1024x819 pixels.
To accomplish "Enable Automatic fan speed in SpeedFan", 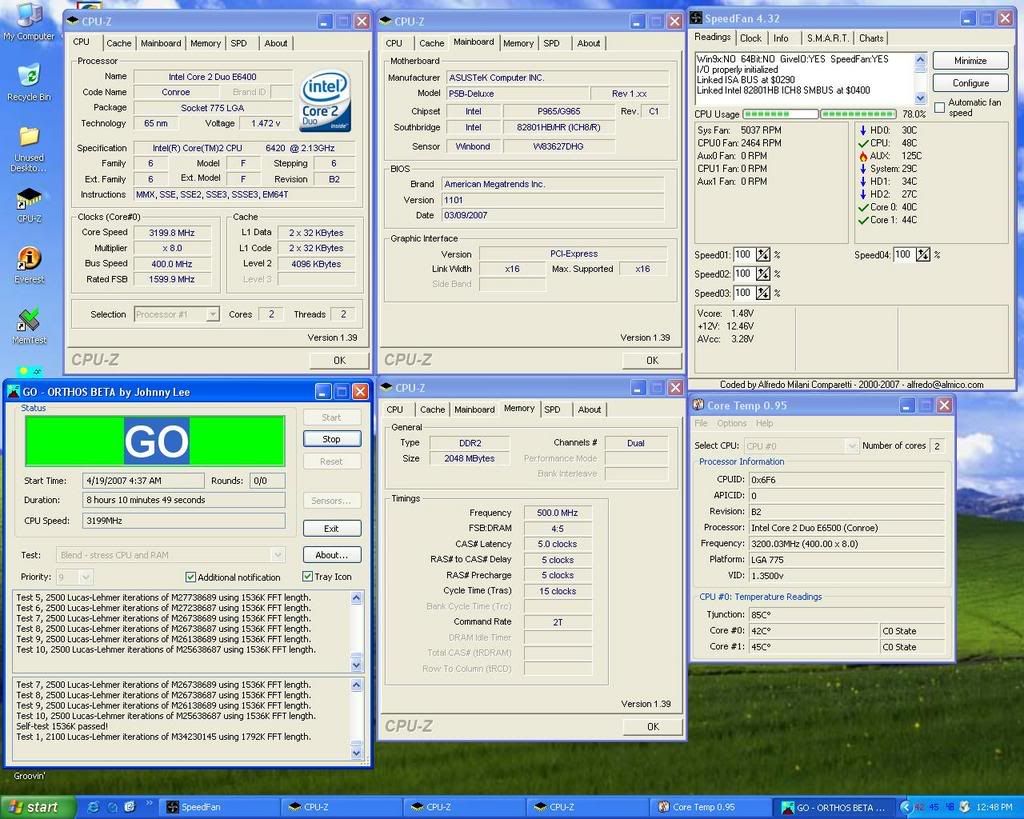I will pyautogui.click(x=939, y=107).
